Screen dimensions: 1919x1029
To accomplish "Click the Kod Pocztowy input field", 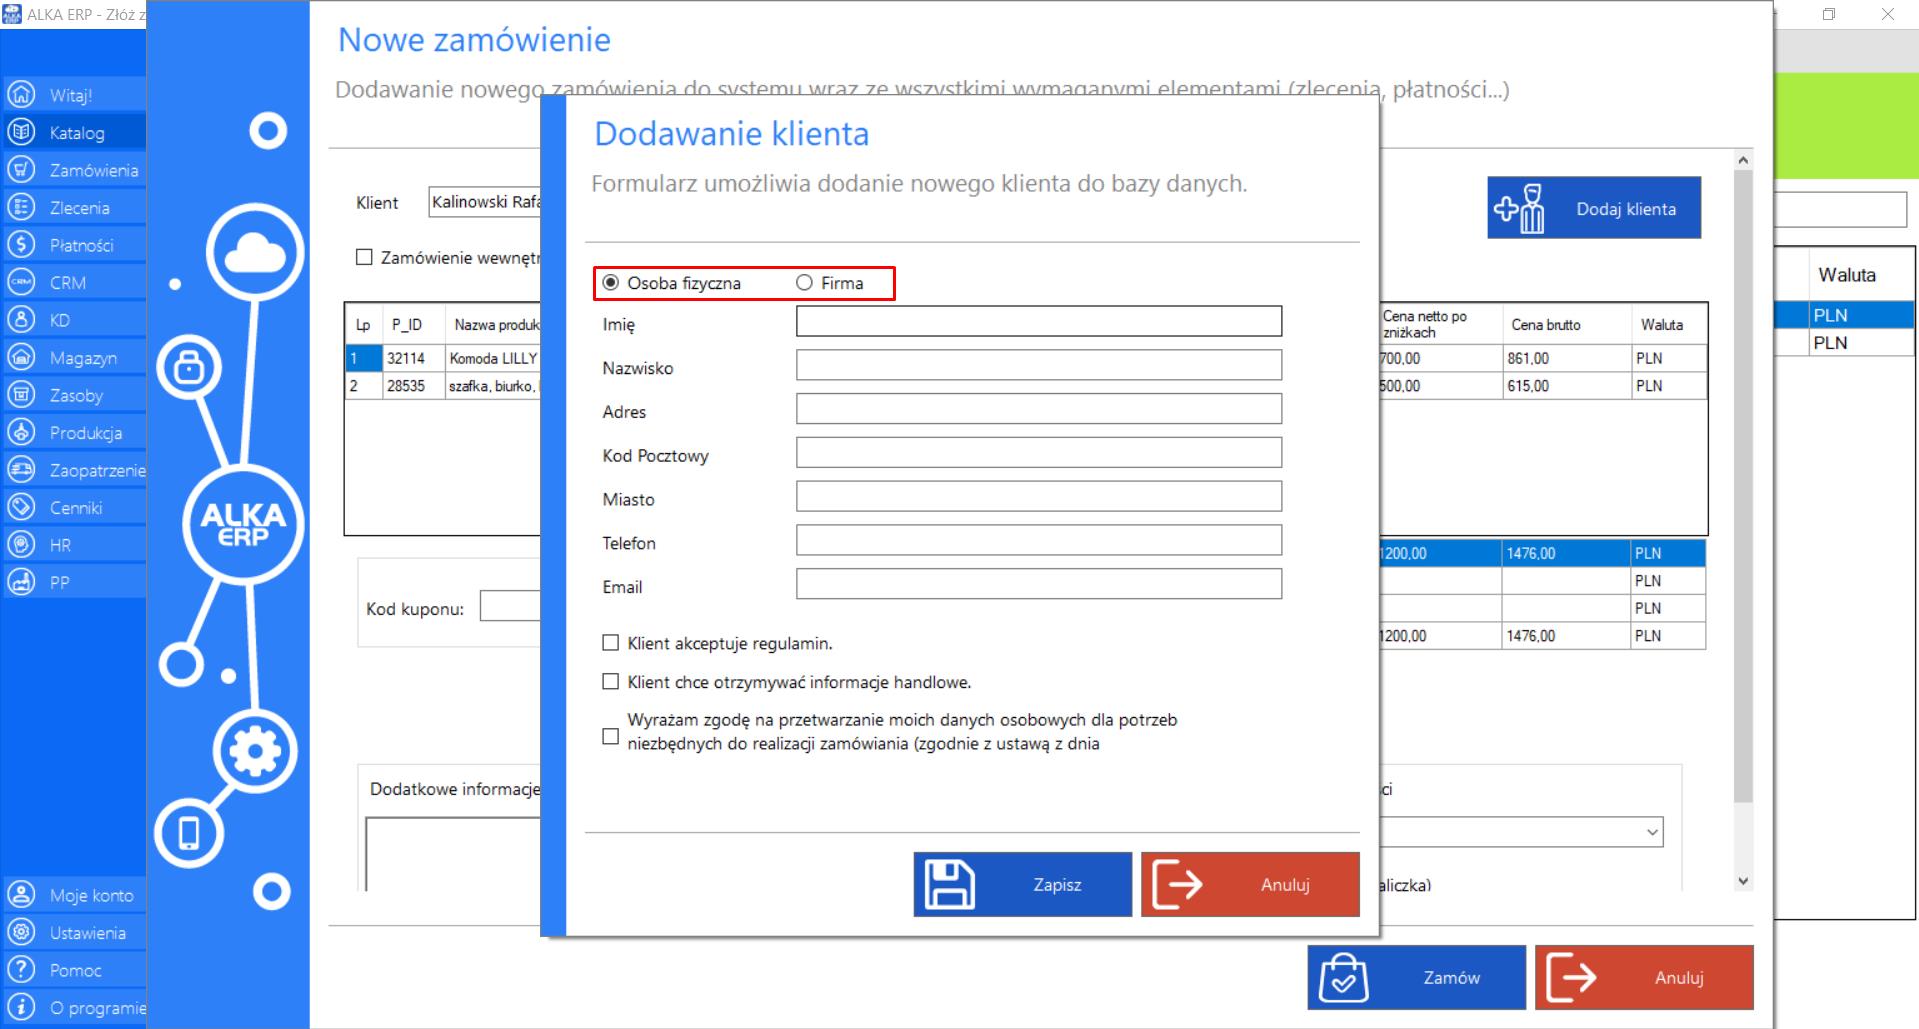I will pyautogui.click(x=1039, y=452).
